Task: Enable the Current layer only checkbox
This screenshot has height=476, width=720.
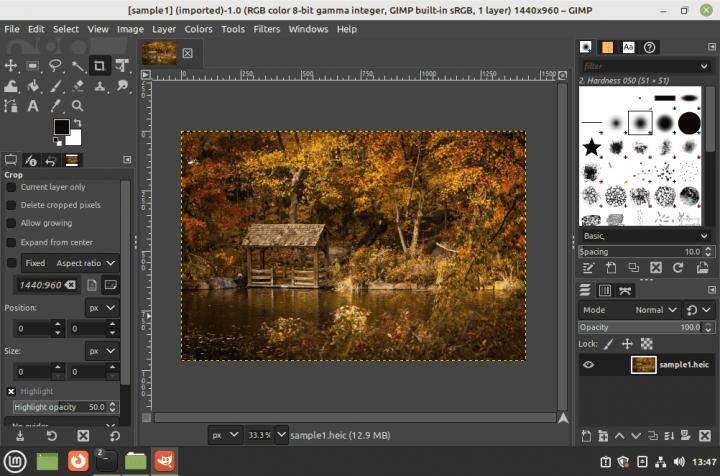Action: coord(12,187)
